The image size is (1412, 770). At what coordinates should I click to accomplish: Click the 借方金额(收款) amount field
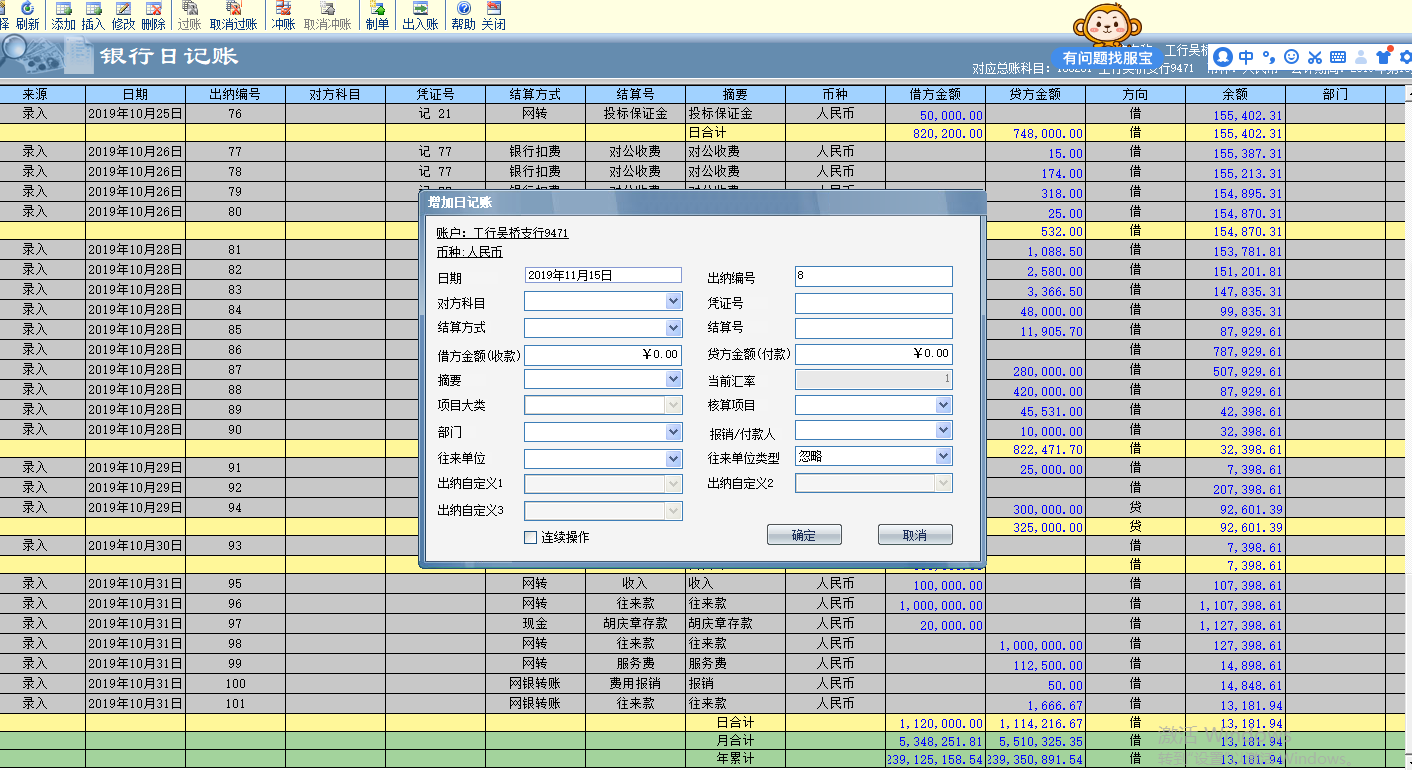[x=603, y=355]
